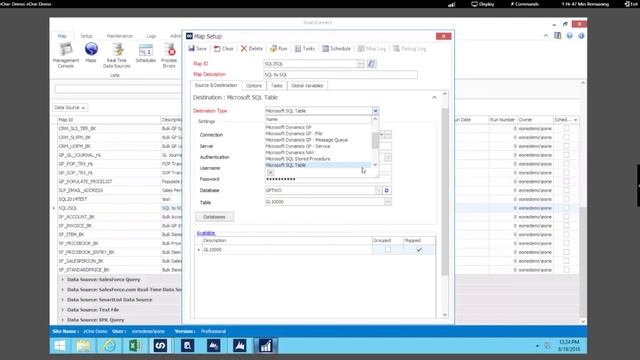Open Management Console in the ribbon

[x=65, y=55]
